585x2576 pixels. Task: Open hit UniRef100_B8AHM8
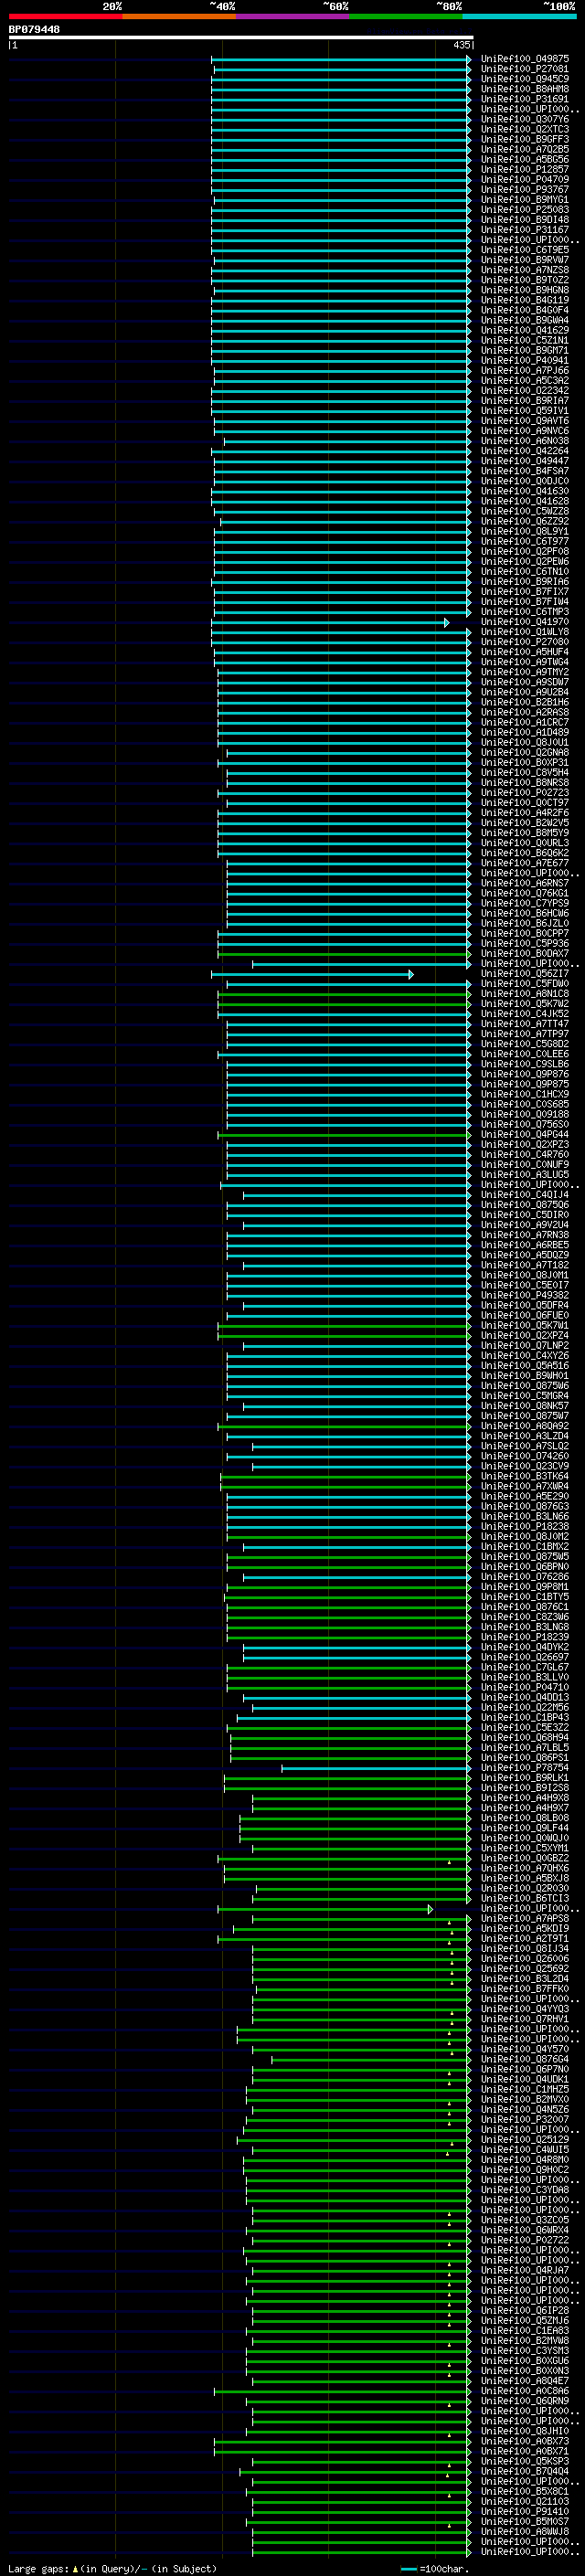[525, 89]
